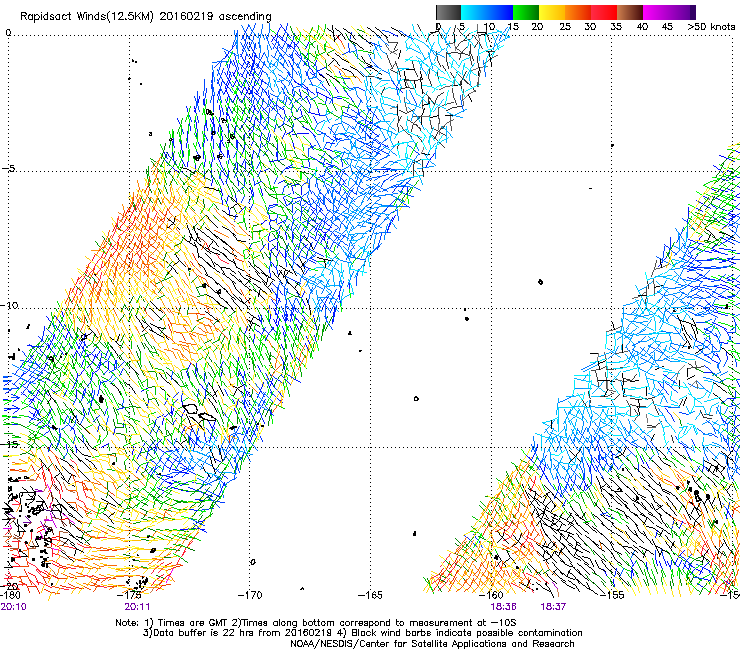The width and height of the screenshot is (740, 650).
Task: Click the '-165' longitude axis label
Action: click(370, 595)
